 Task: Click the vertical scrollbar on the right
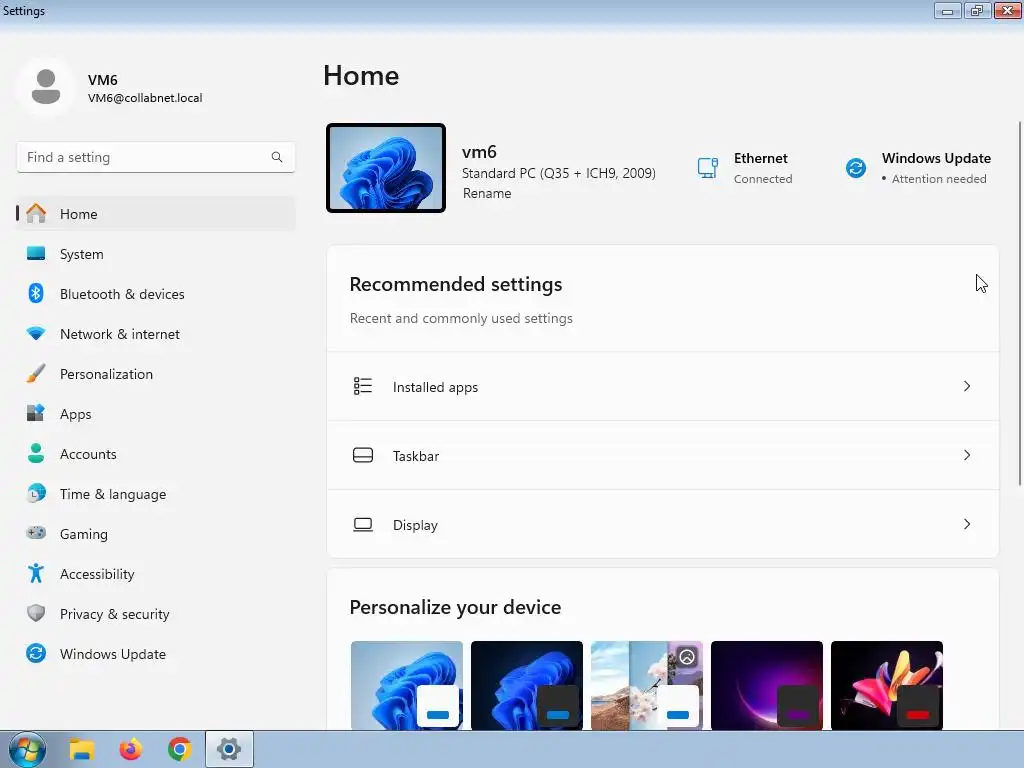tap(1019, 304)
